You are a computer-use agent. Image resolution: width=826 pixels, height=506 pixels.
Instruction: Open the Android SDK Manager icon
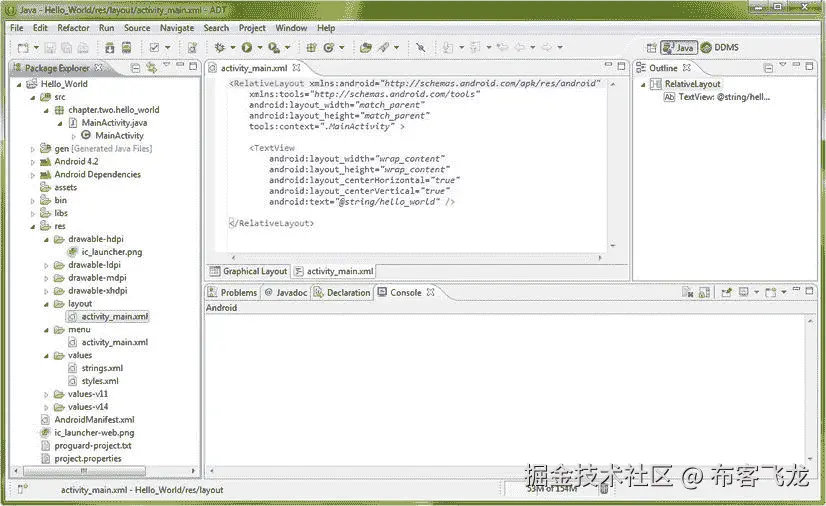(x=110, y=48)
